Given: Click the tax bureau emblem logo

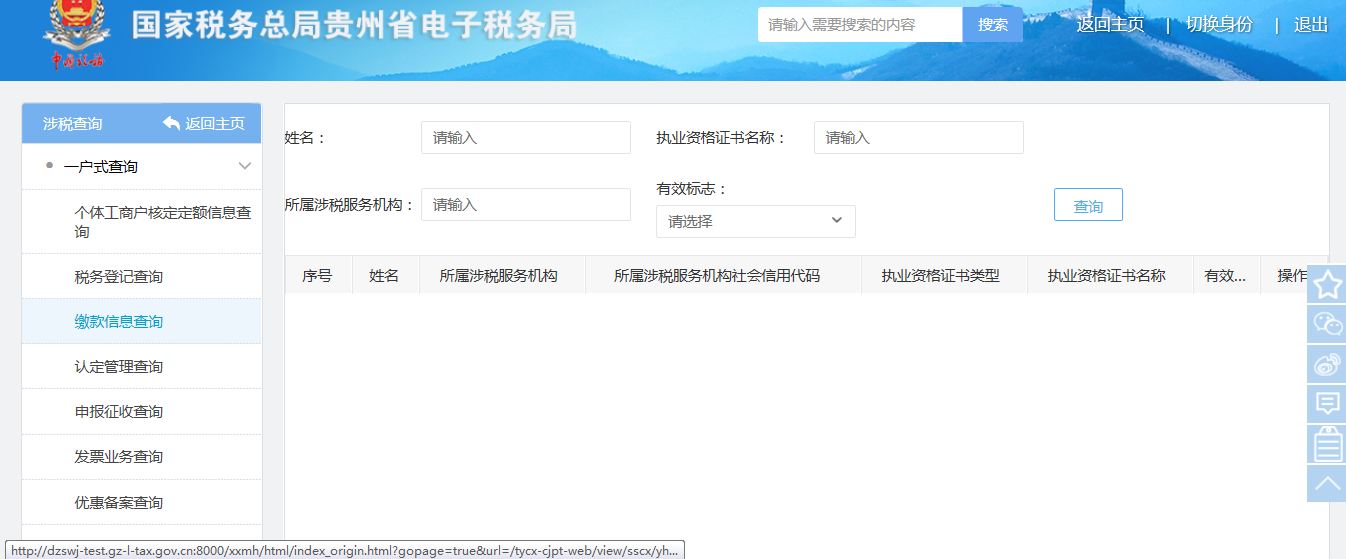Looking at the screenshot, I should pos(77,35).
